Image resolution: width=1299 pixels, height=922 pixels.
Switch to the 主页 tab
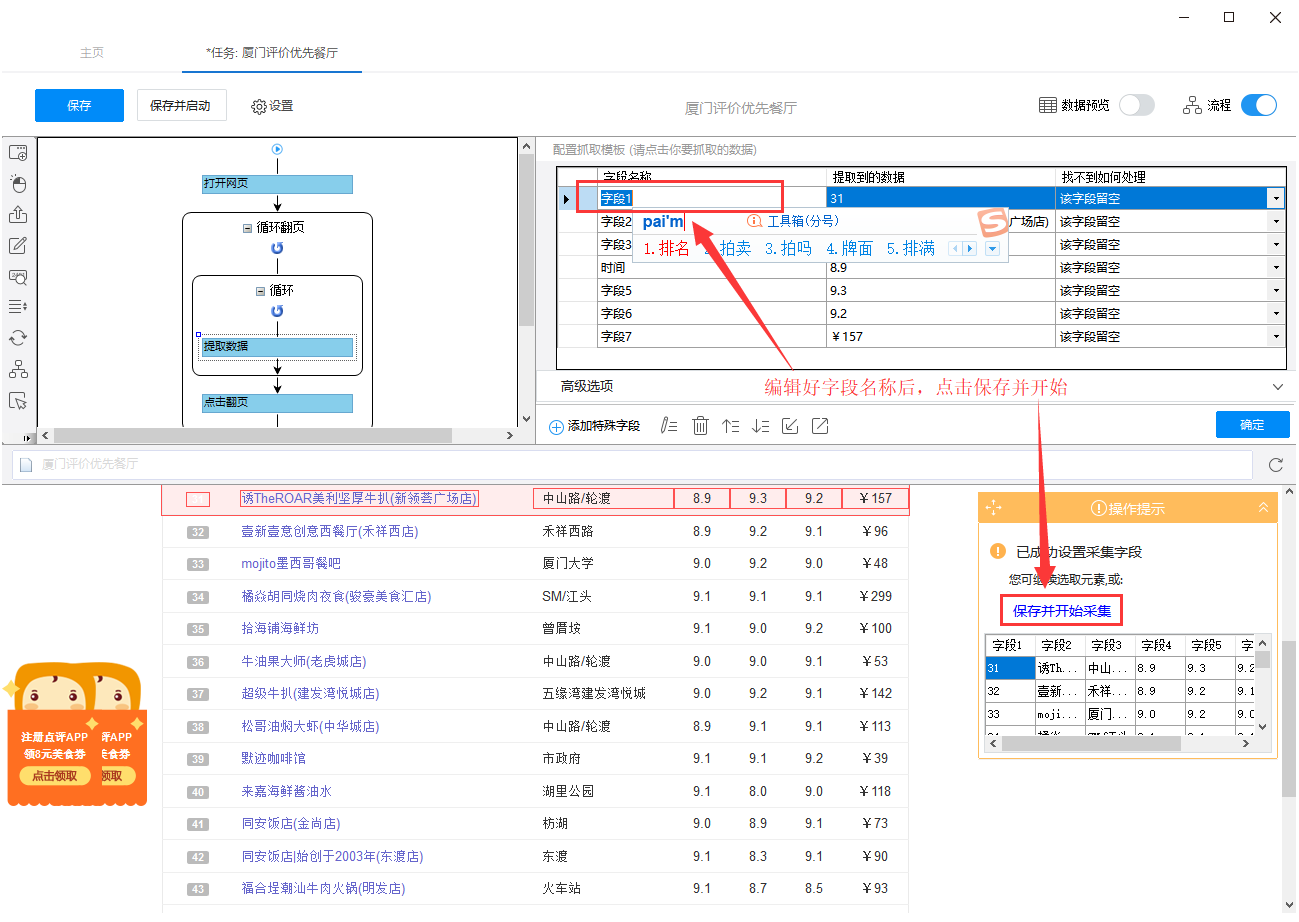pos(92,53)
